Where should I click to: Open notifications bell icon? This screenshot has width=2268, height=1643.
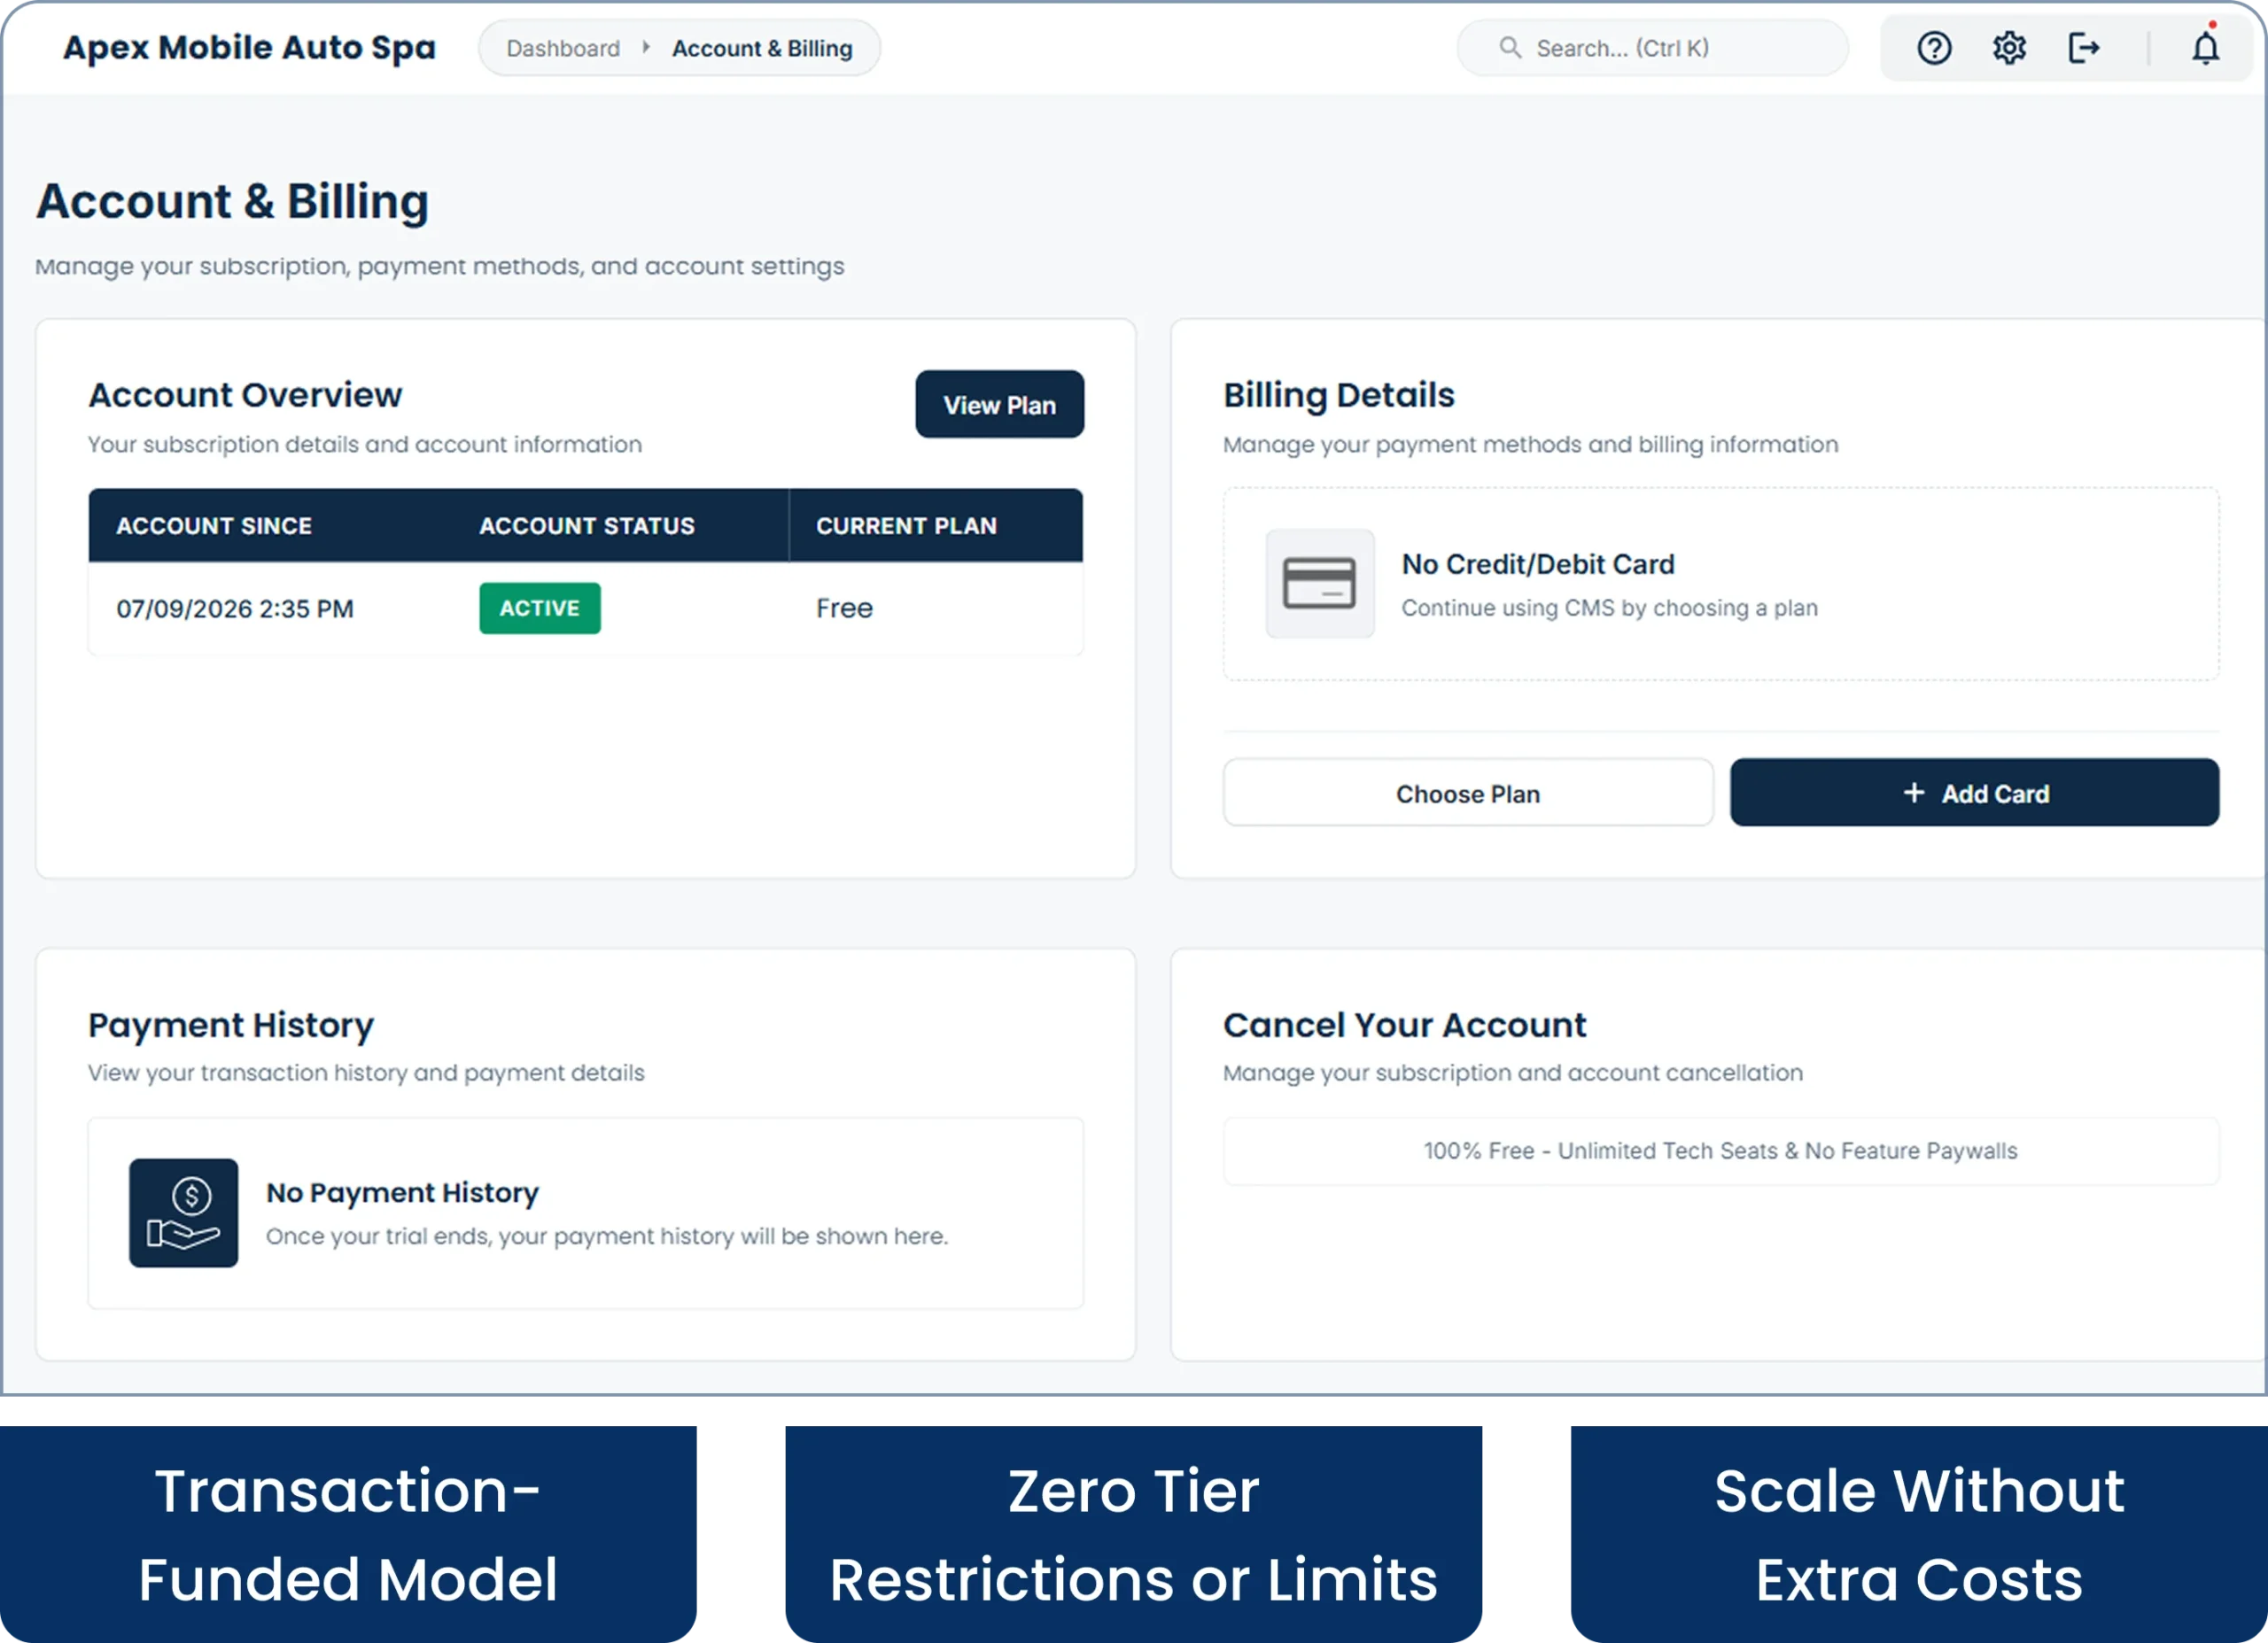[x=2205, y=46]
